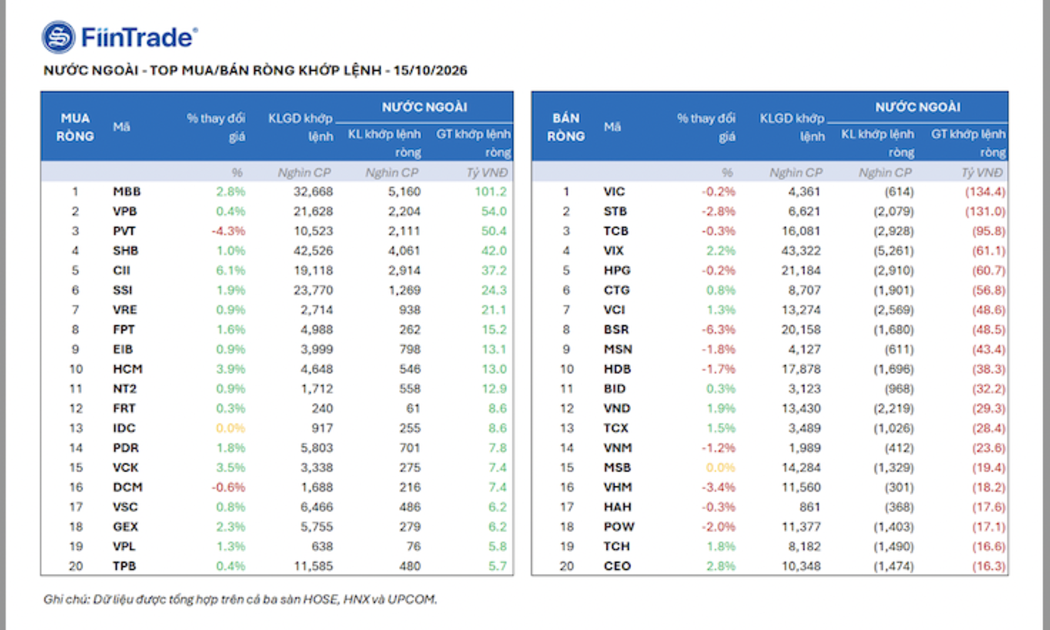Click the traded volume 32,668
Viewport: 1050px width, 630px height.
(313, 191)
